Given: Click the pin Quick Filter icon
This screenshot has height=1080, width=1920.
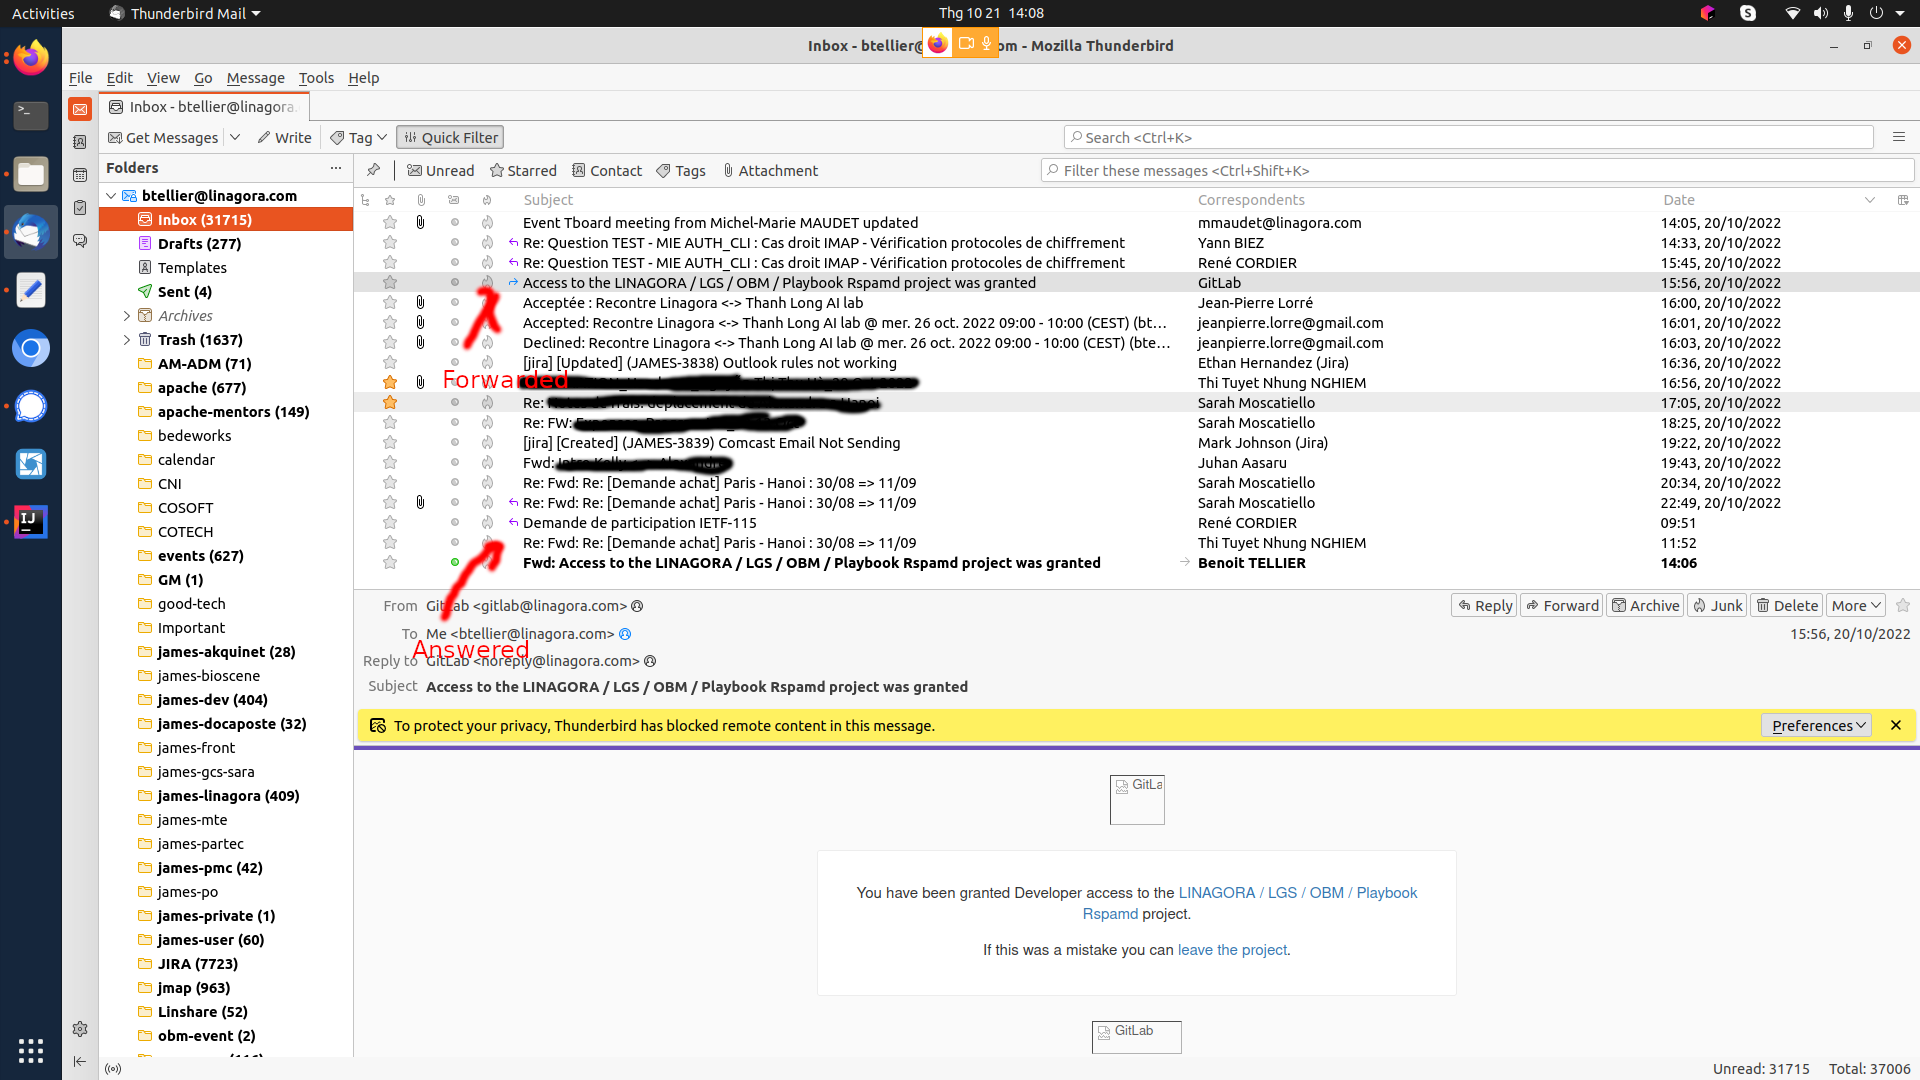Looking at the screenshot, I should coord(373,170).
